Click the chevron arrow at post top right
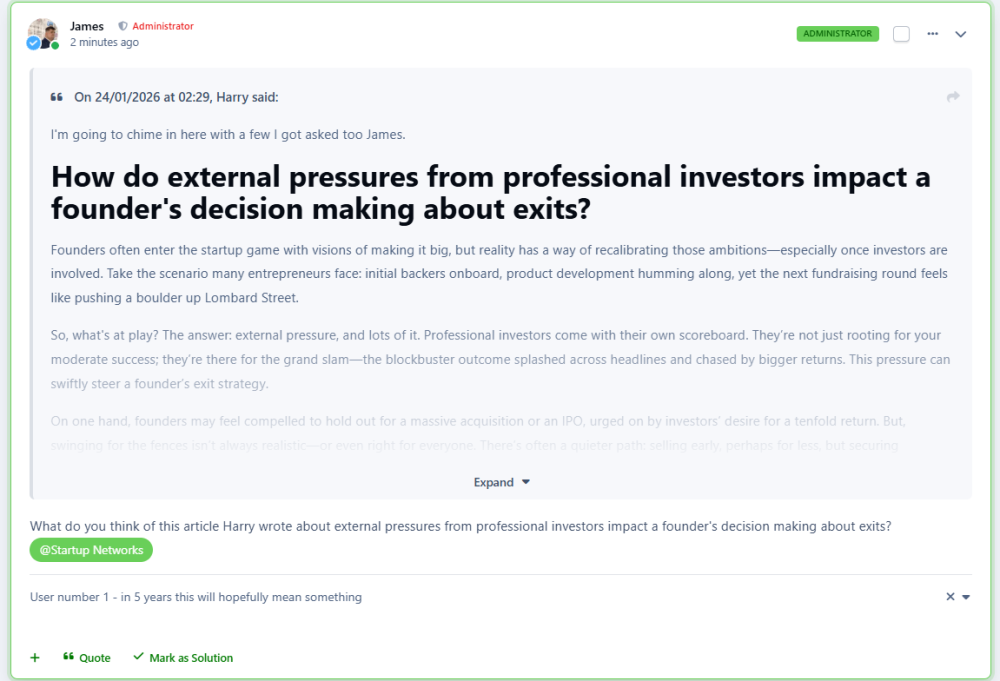 click(x=961, y=34)
